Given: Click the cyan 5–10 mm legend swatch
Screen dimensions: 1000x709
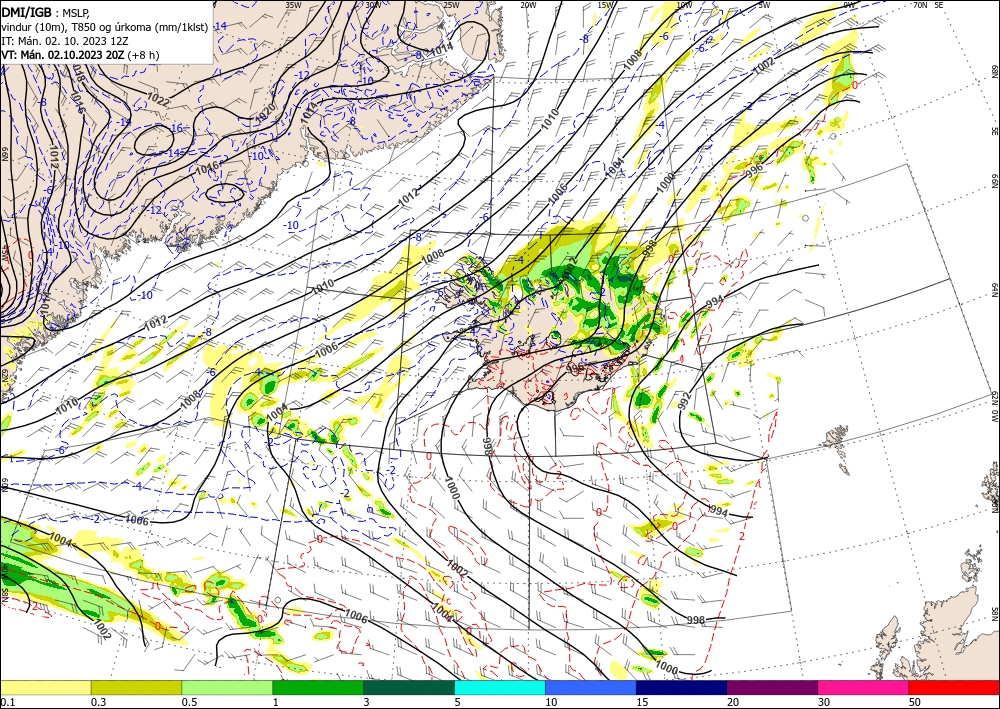Looking at the screenshot, I should (500, 687).
